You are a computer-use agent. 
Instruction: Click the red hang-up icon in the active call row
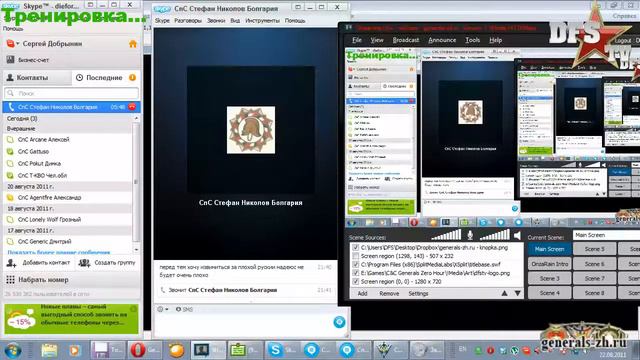pyautogui.click(x=132, y=107)
